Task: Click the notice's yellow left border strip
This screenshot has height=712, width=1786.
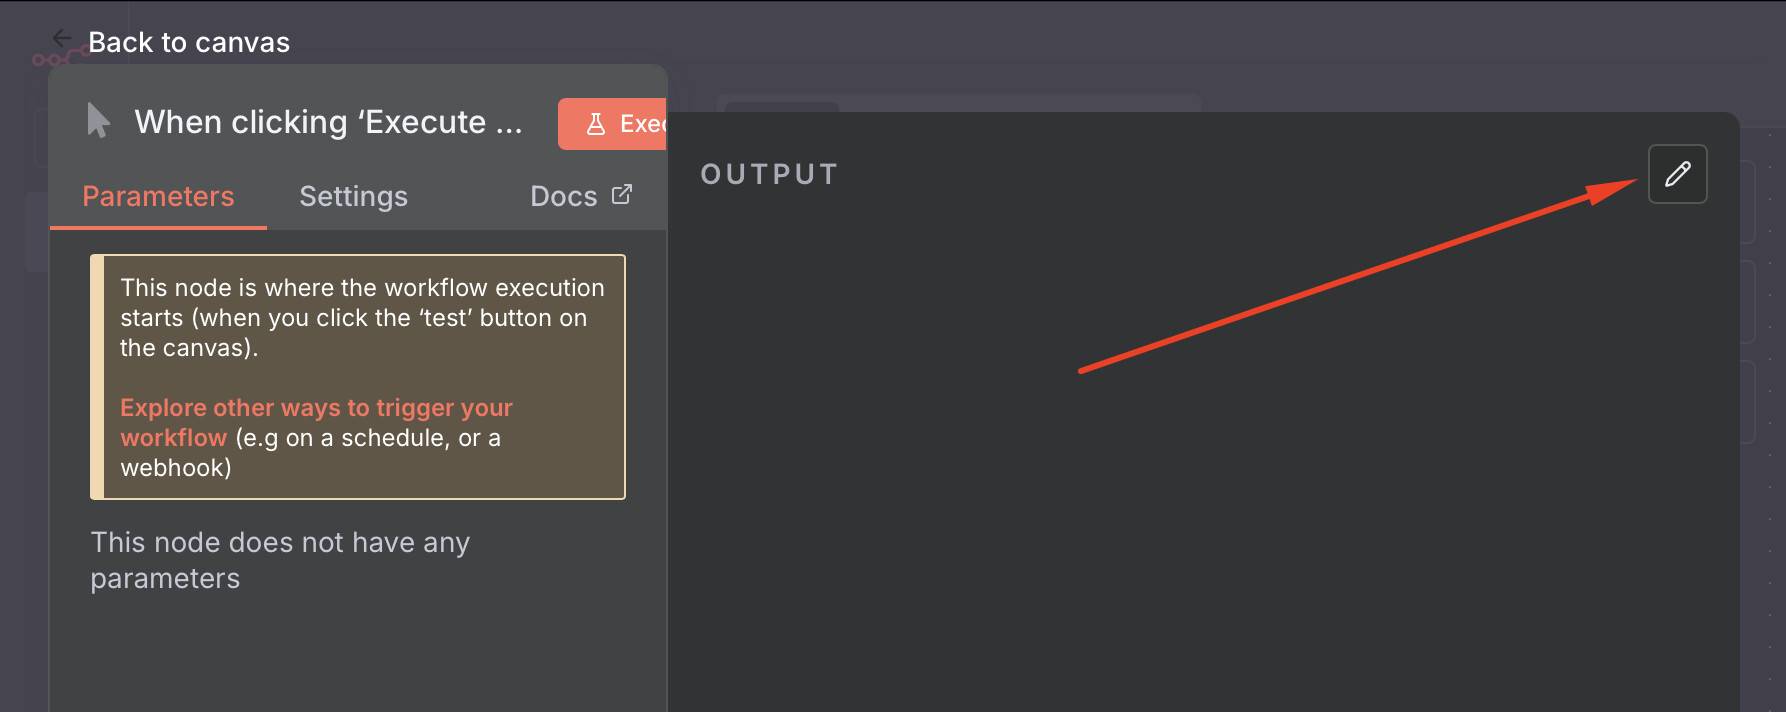Action: click(97, 376)
